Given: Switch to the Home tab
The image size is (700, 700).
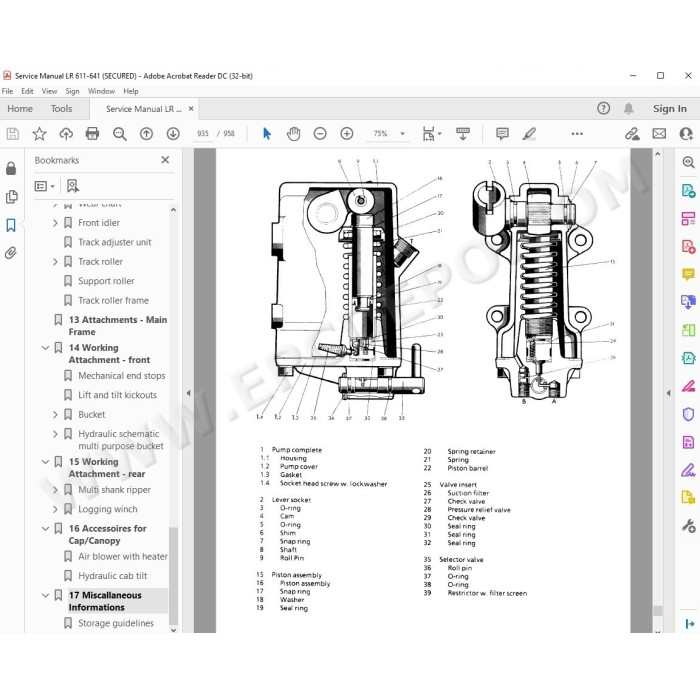Looking at the screenshot, I should (20, 108).
